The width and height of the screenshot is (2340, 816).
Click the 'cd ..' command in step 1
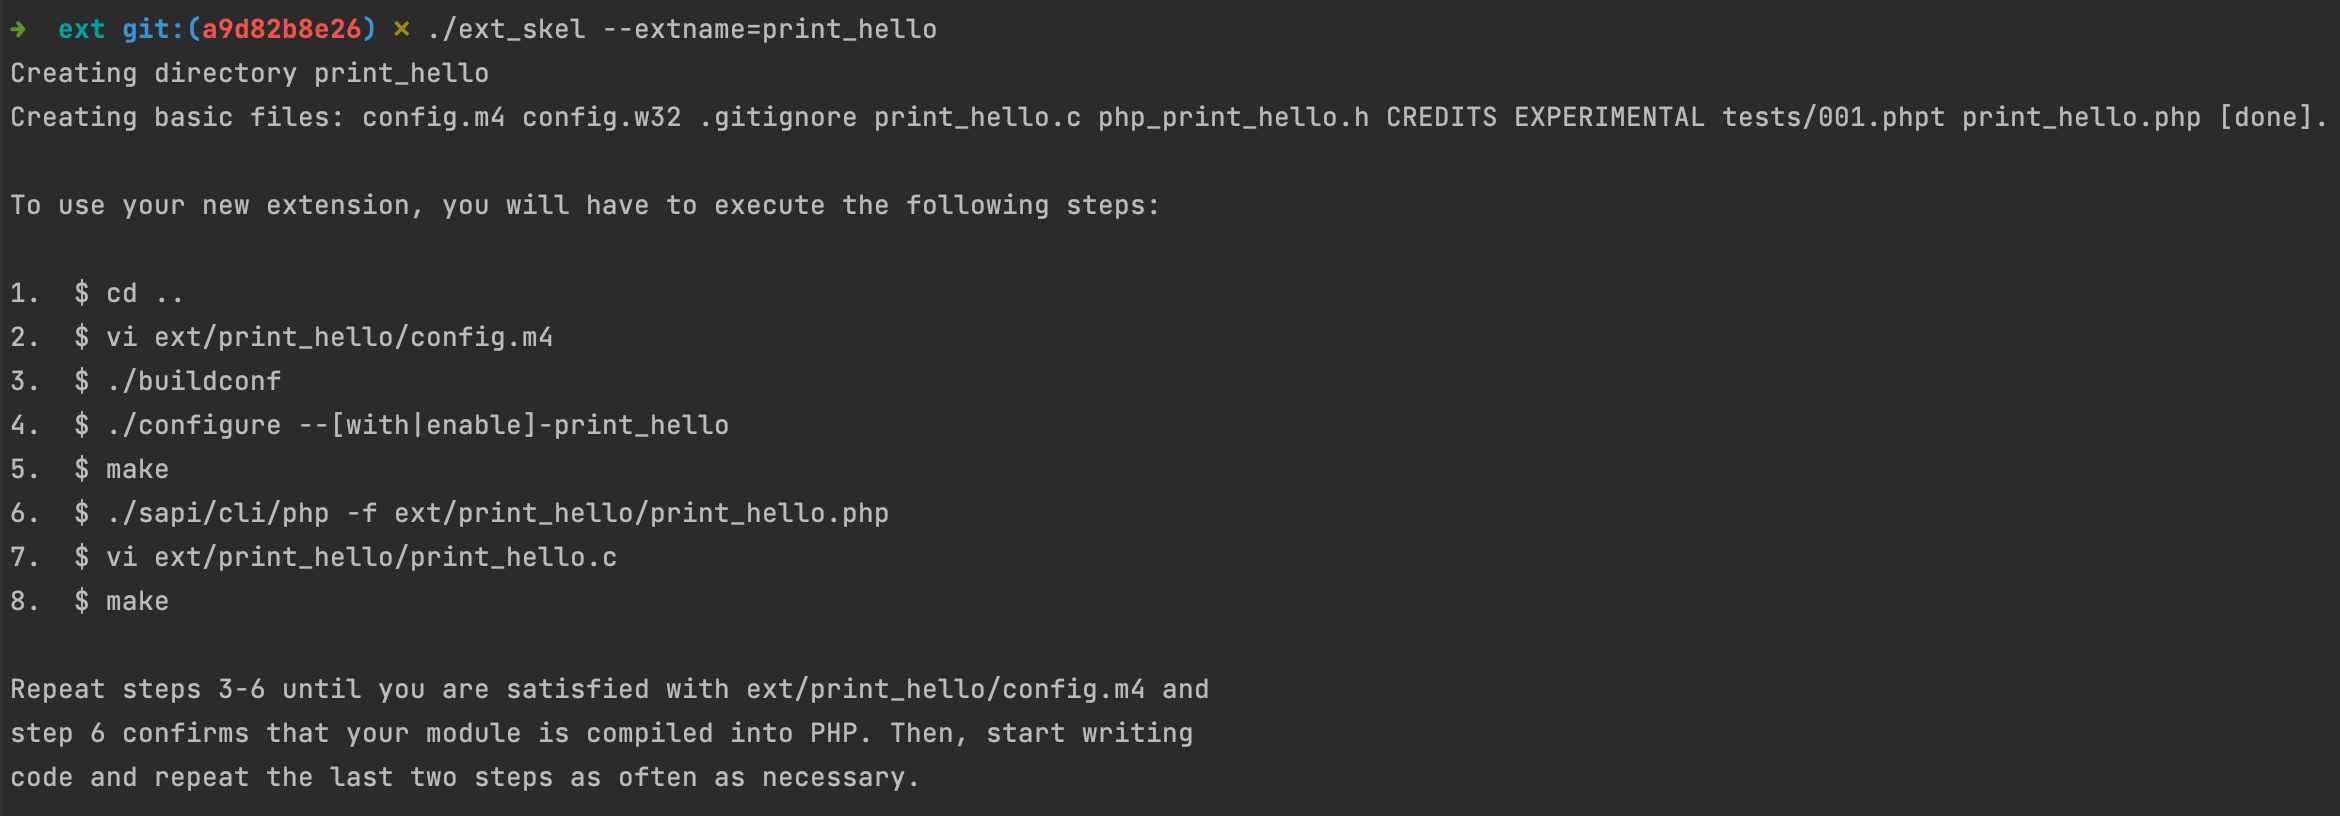145,293
